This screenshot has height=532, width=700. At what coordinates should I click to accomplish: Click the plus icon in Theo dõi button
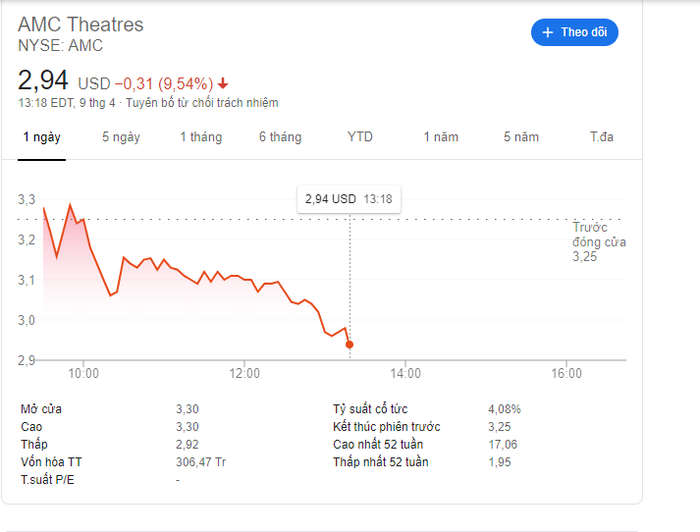pyautogui.click(x=547, y=32)
